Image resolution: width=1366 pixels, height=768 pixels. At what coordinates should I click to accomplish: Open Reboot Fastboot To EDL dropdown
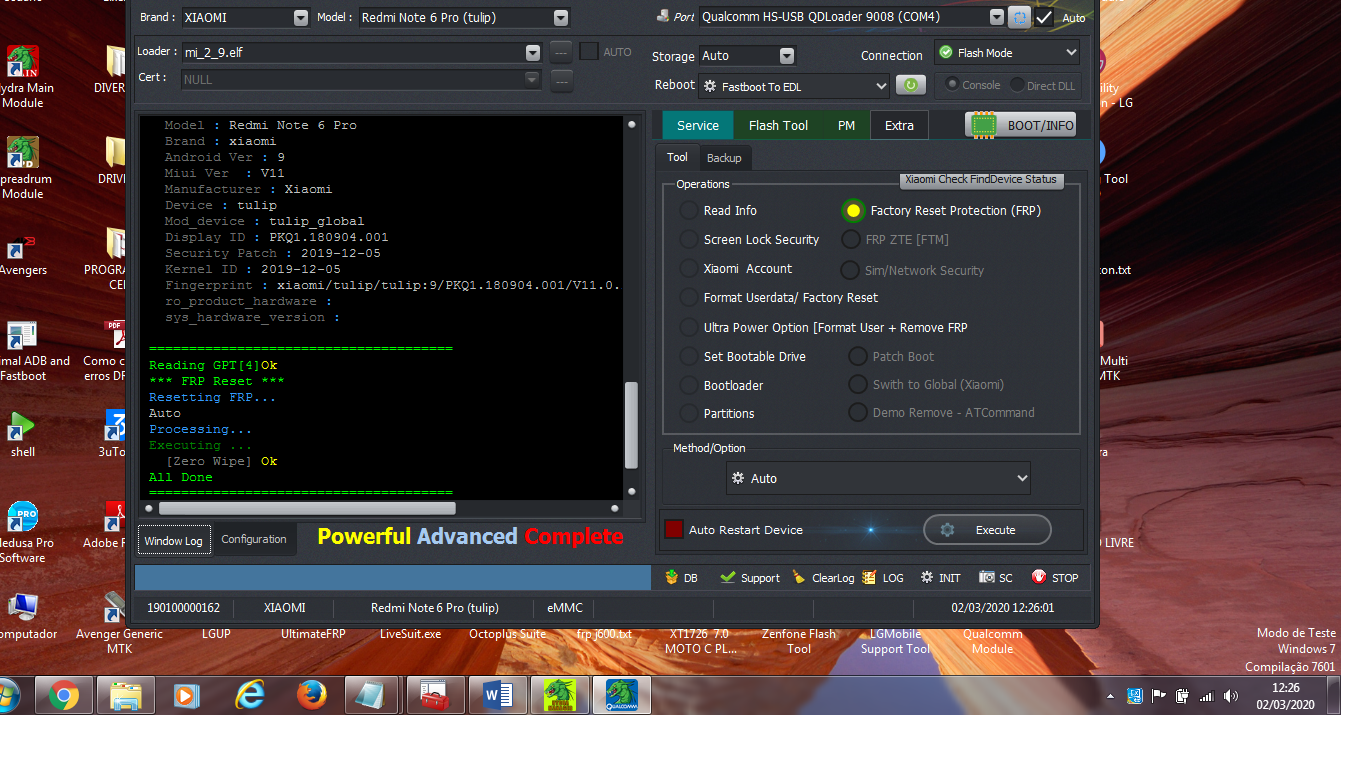coord(794,86)
